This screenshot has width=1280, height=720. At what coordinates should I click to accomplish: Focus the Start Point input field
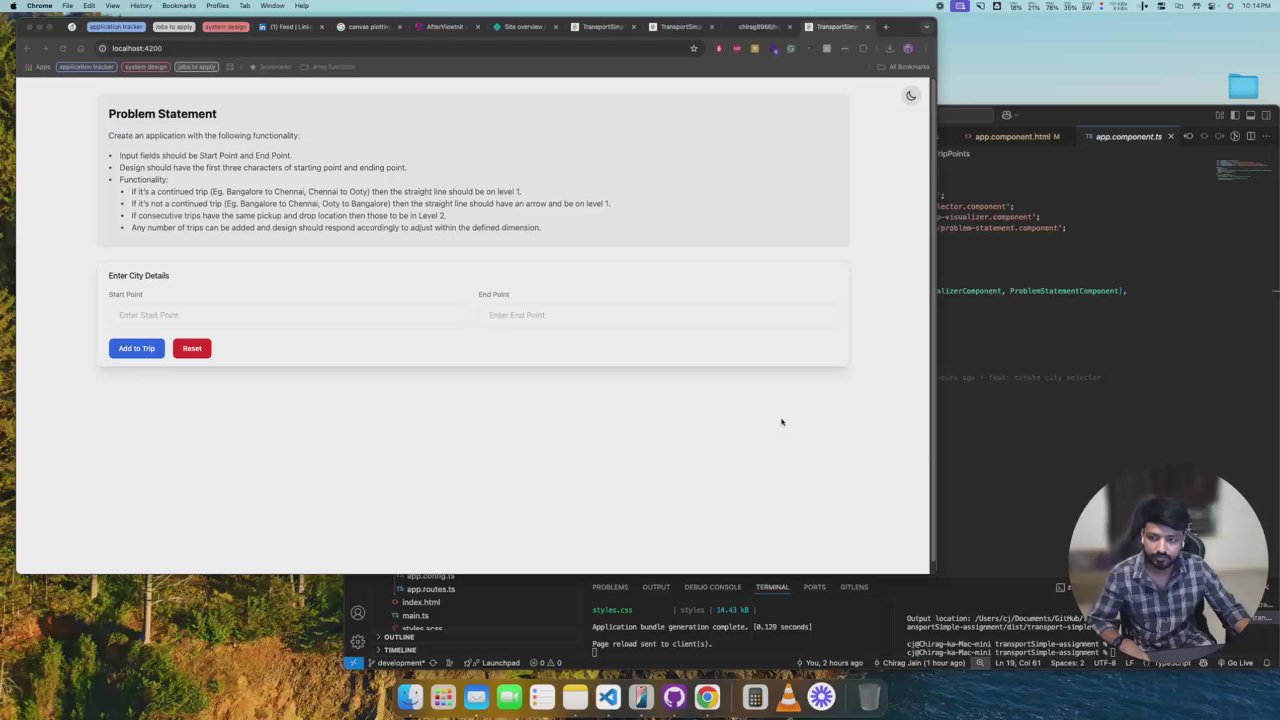[x=288, y=315]
